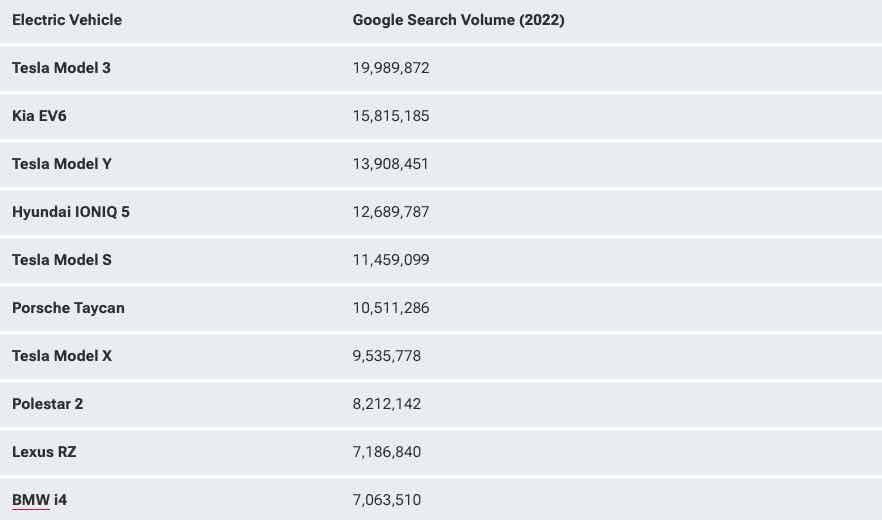Viewport: 882px width, 520px height.
Task: Click the 15,815,185 search volume cell
Action: click(x=391, y=116)
